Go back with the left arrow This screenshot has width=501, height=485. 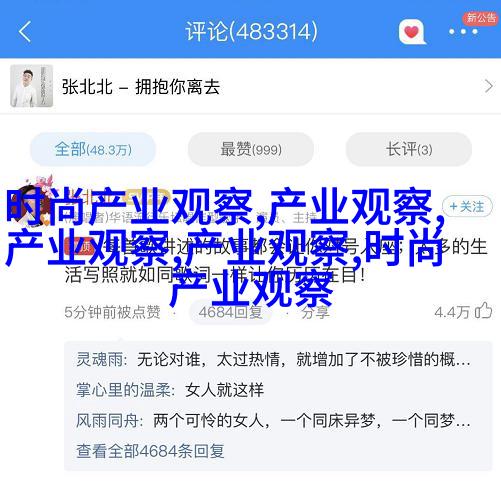point(25,31)
